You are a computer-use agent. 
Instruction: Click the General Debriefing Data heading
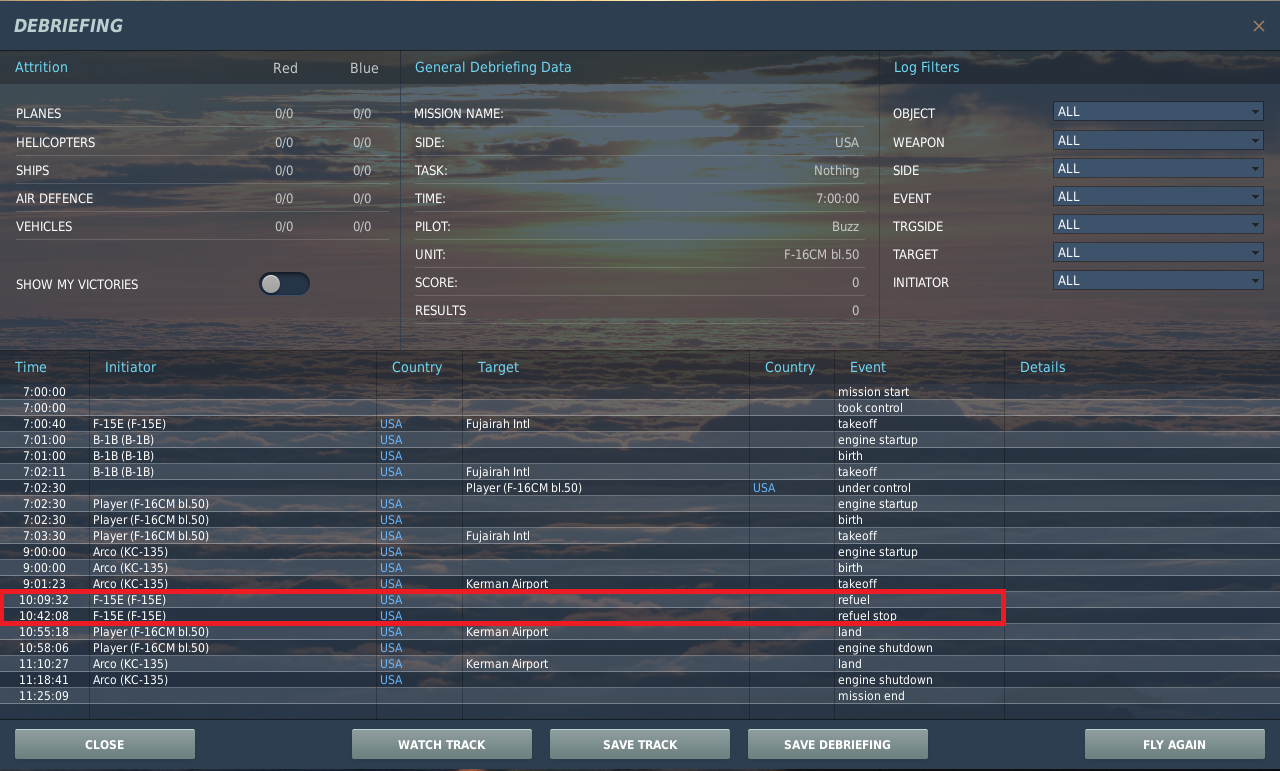click(x=493, y=67)
